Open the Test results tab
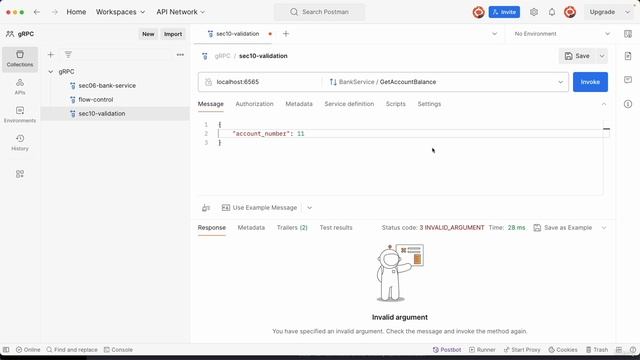Viewport: 640px width, 360px height. tap(336, 228)
